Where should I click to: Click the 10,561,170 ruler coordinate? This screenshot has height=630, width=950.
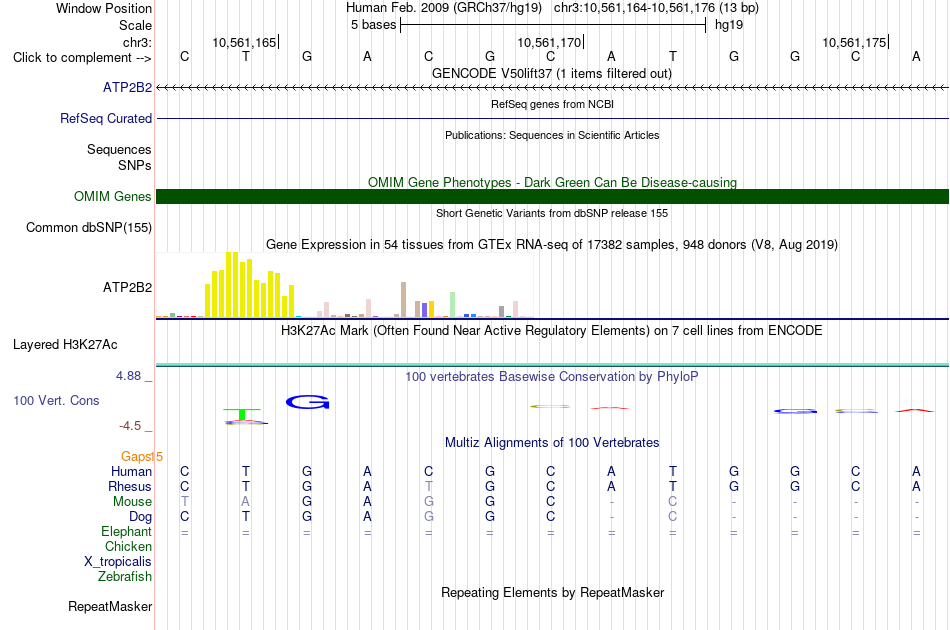click(549, 42)
